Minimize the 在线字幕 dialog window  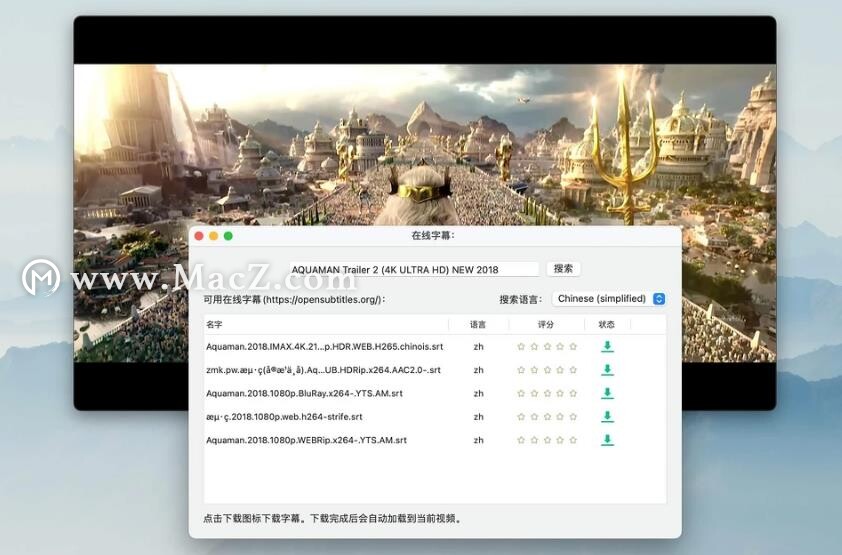click(x=213, y=236)
